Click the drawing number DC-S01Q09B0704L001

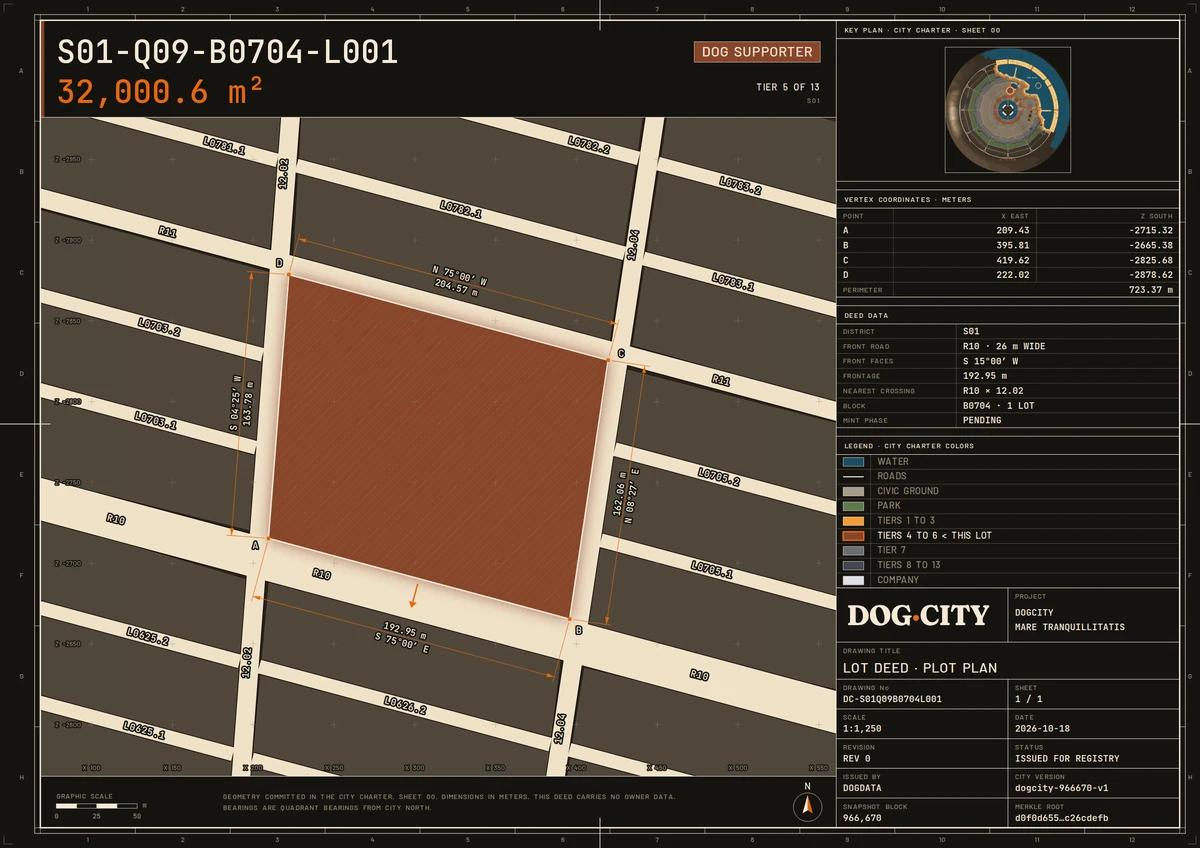pos(893,699)
